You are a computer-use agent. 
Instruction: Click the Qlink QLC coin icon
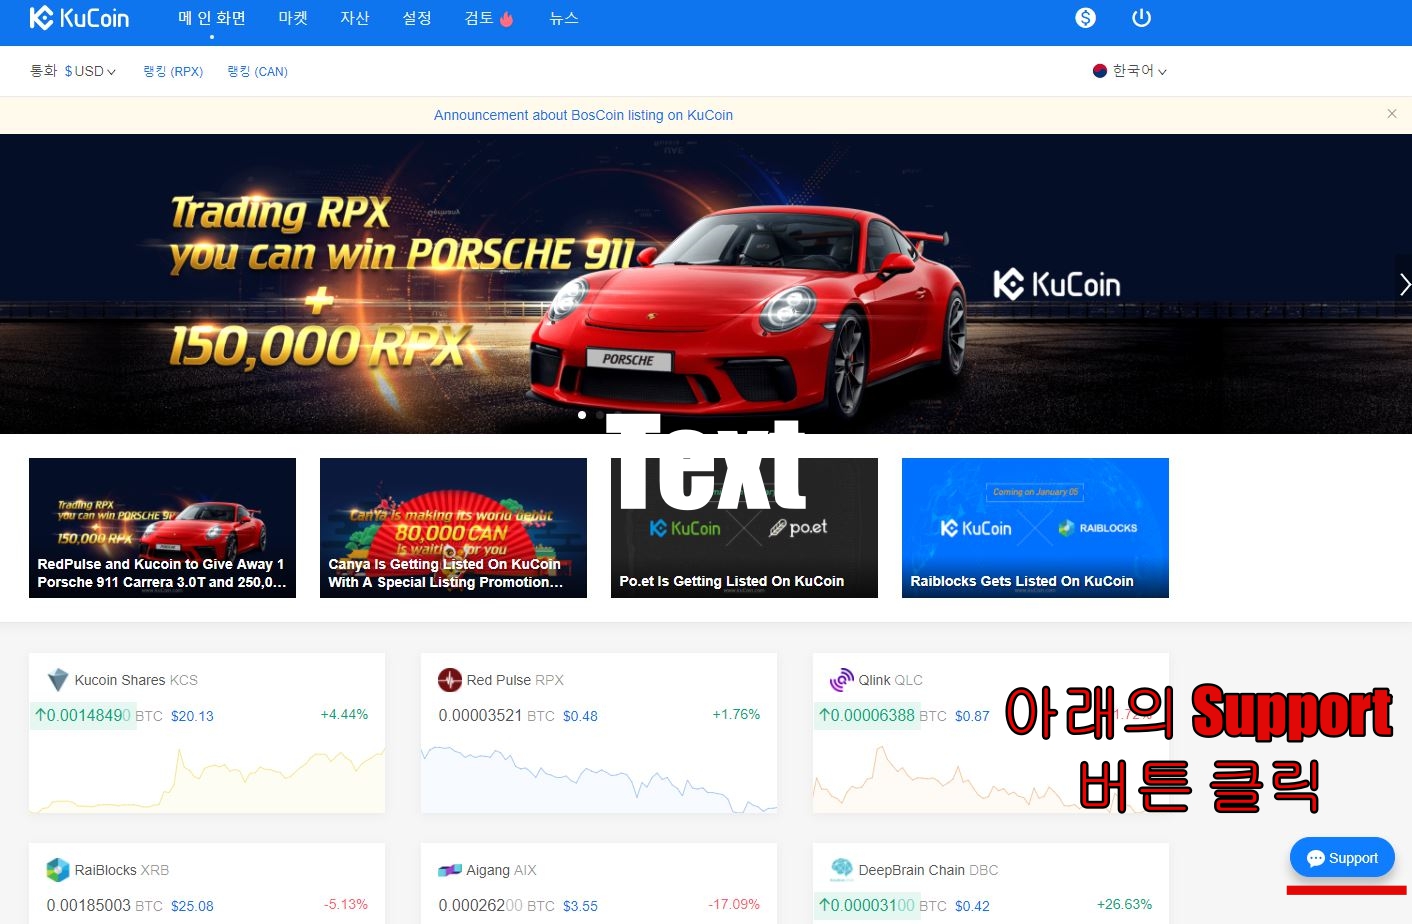(x=842, y=680)
